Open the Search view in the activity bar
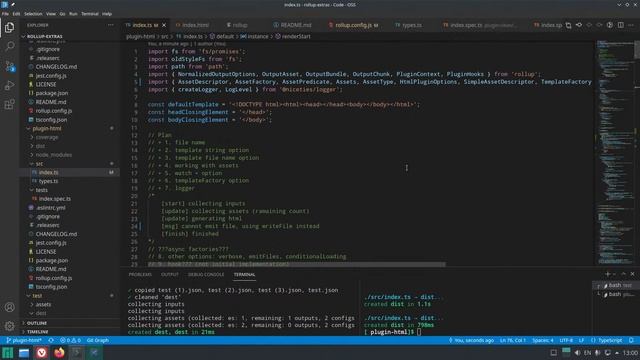640x360 pixels. 9,46
